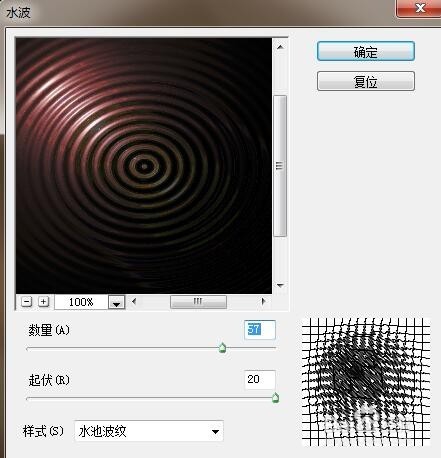441x458 pixels.
Task: Open the 样式 style dropdown 水池波纹
Action: coord(149,431)
